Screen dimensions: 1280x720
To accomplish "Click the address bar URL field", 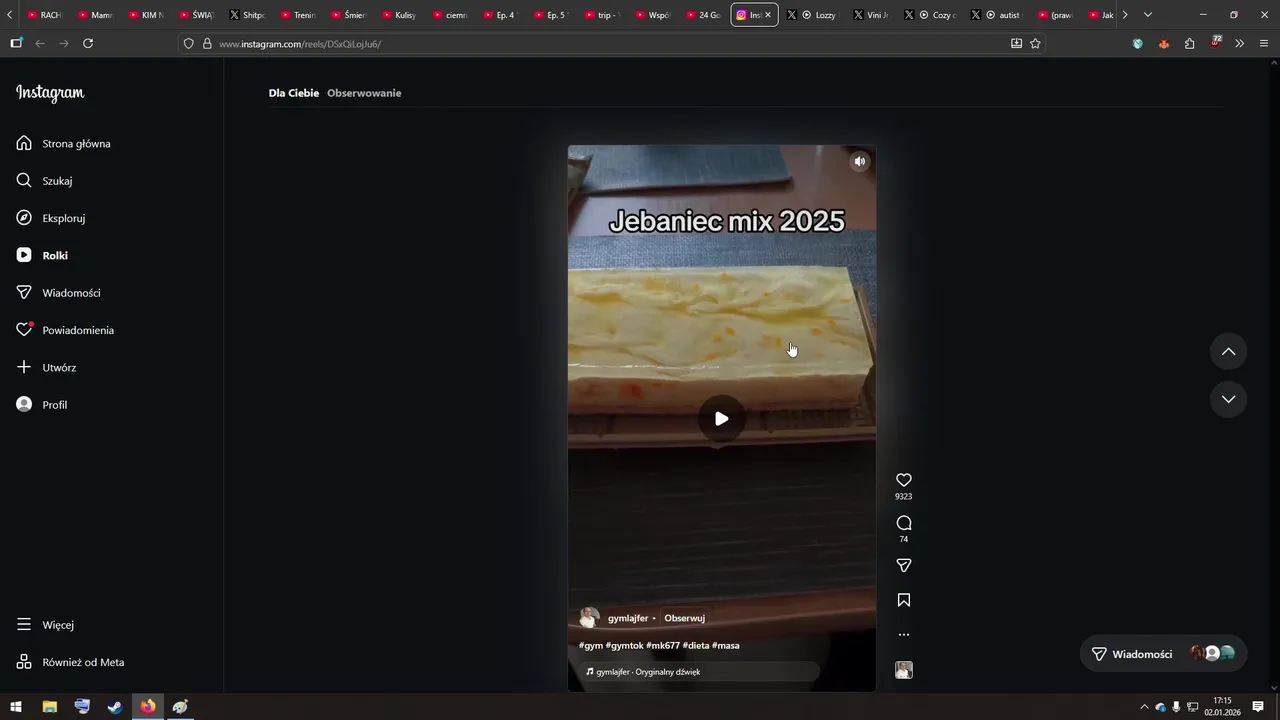I will pos(610,44).
